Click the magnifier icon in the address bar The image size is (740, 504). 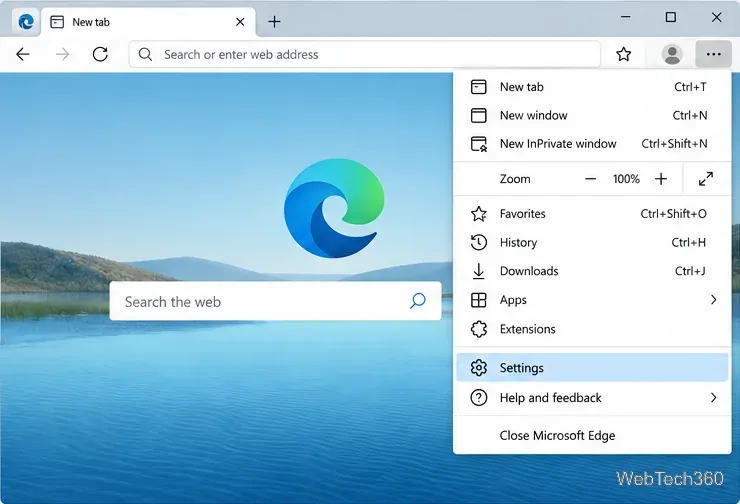coord(145,54)
